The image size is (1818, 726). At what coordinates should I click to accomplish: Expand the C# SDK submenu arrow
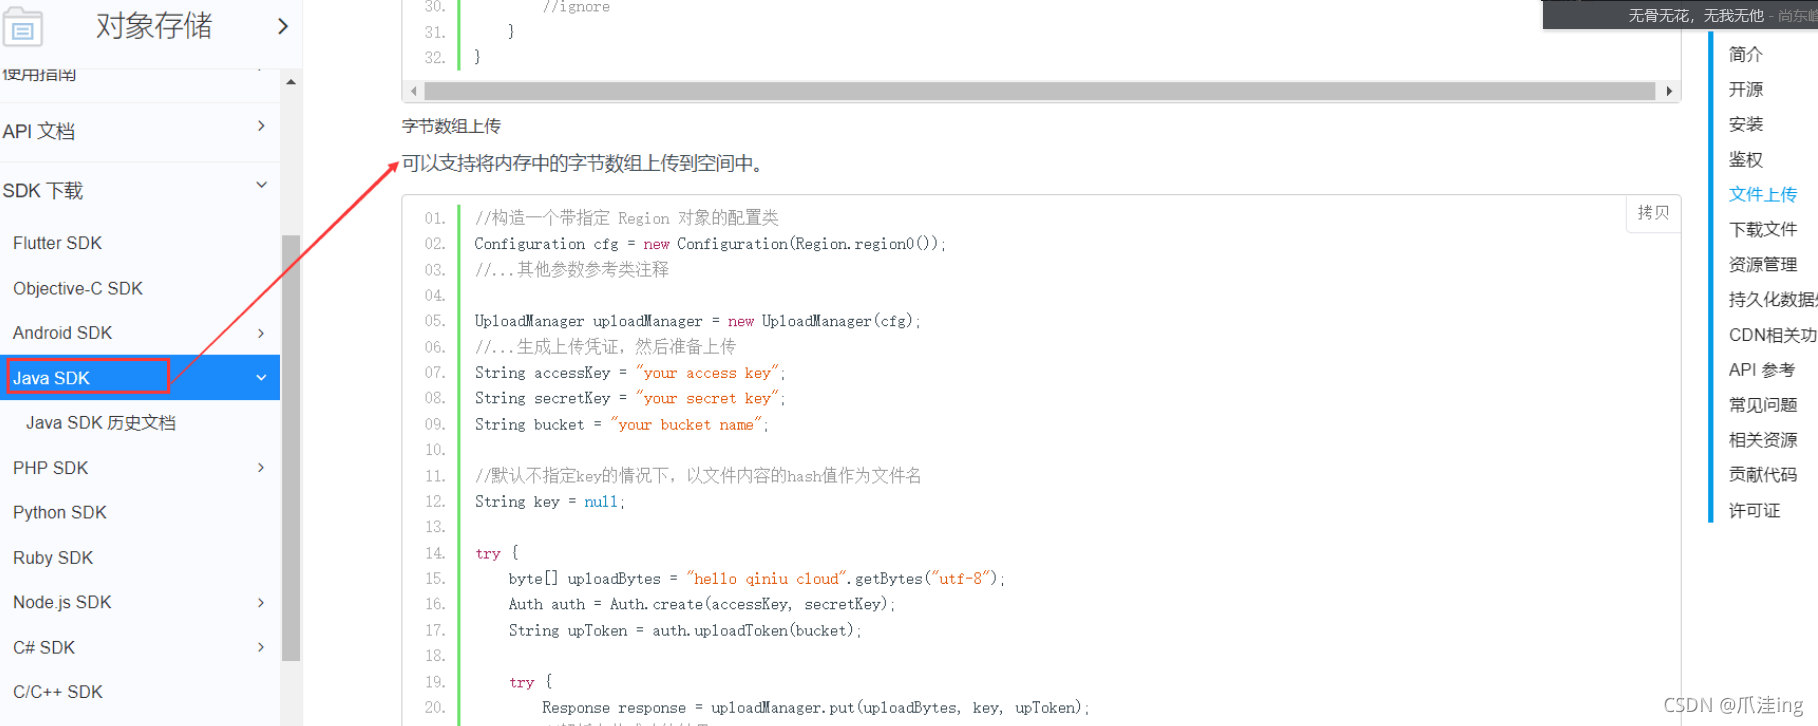261,647
